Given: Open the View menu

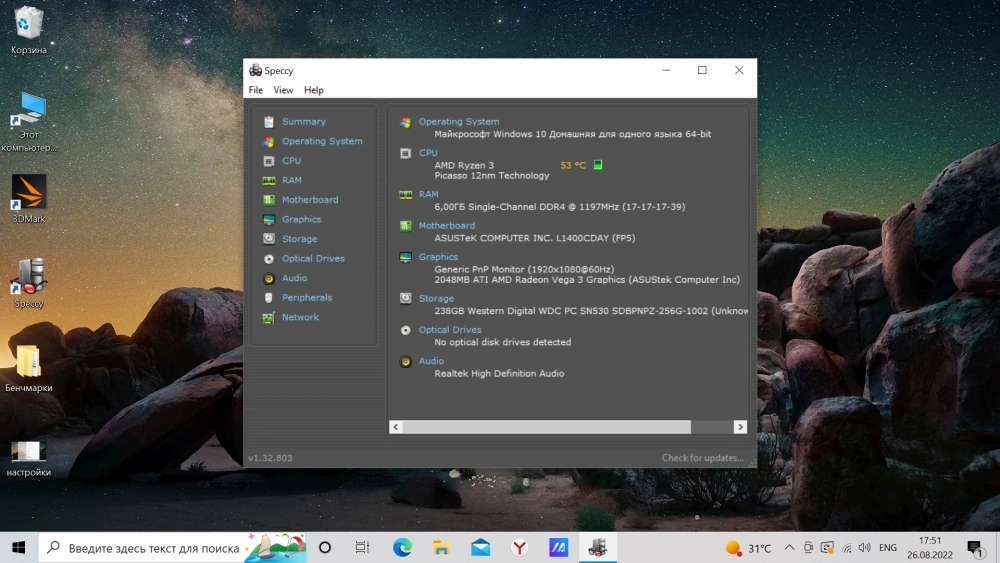Looking at the screenshot, I should (x=283, y=90).
